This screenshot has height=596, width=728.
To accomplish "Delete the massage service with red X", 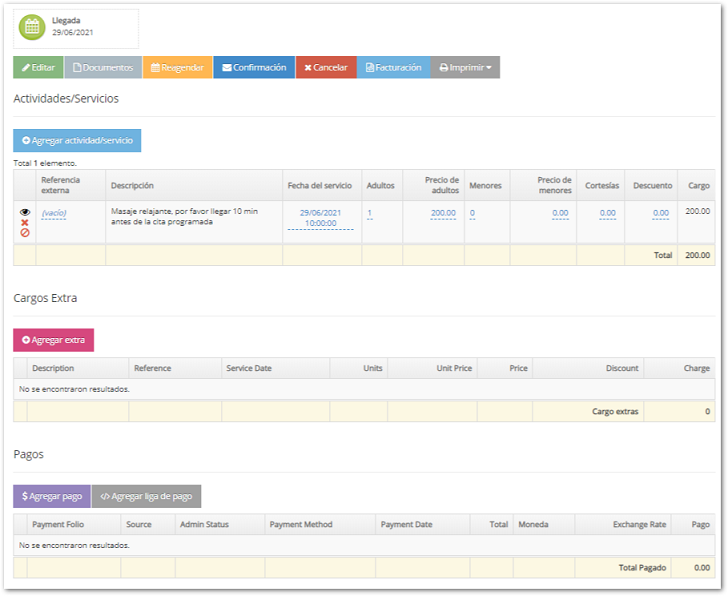I will 25,222.
